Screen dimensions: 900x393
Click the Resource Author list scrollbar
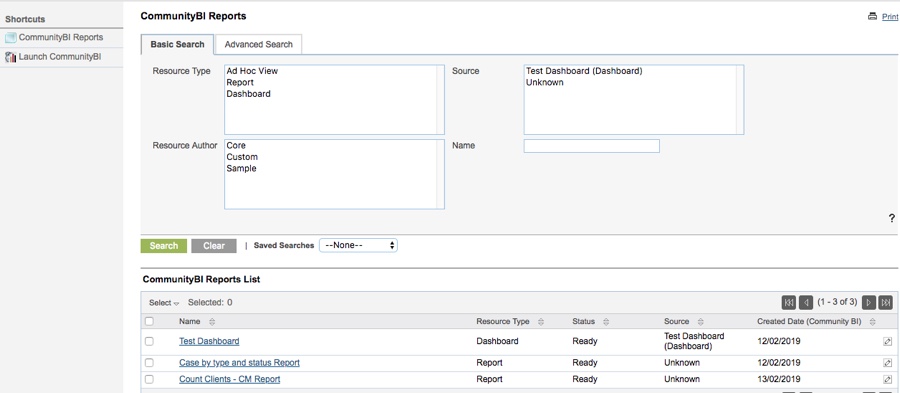point(440,174)
